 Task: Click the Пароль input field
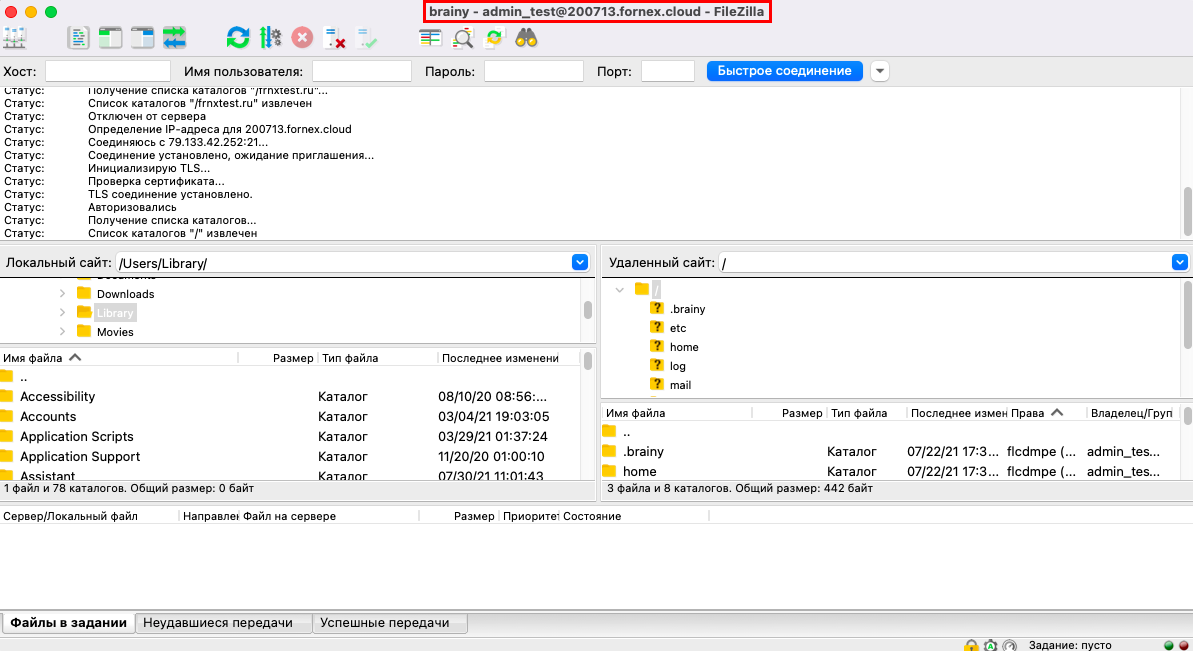coord(533,71)
